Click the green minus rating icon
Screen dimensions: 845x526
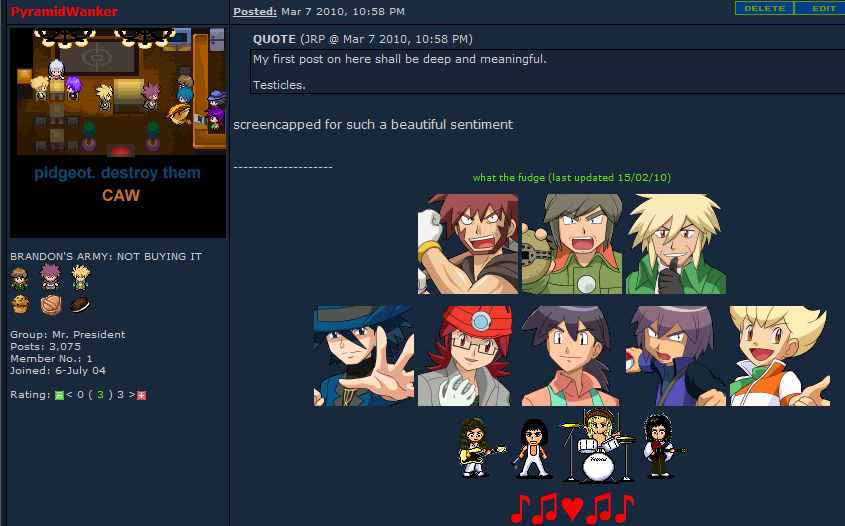[x=59, y=396]
